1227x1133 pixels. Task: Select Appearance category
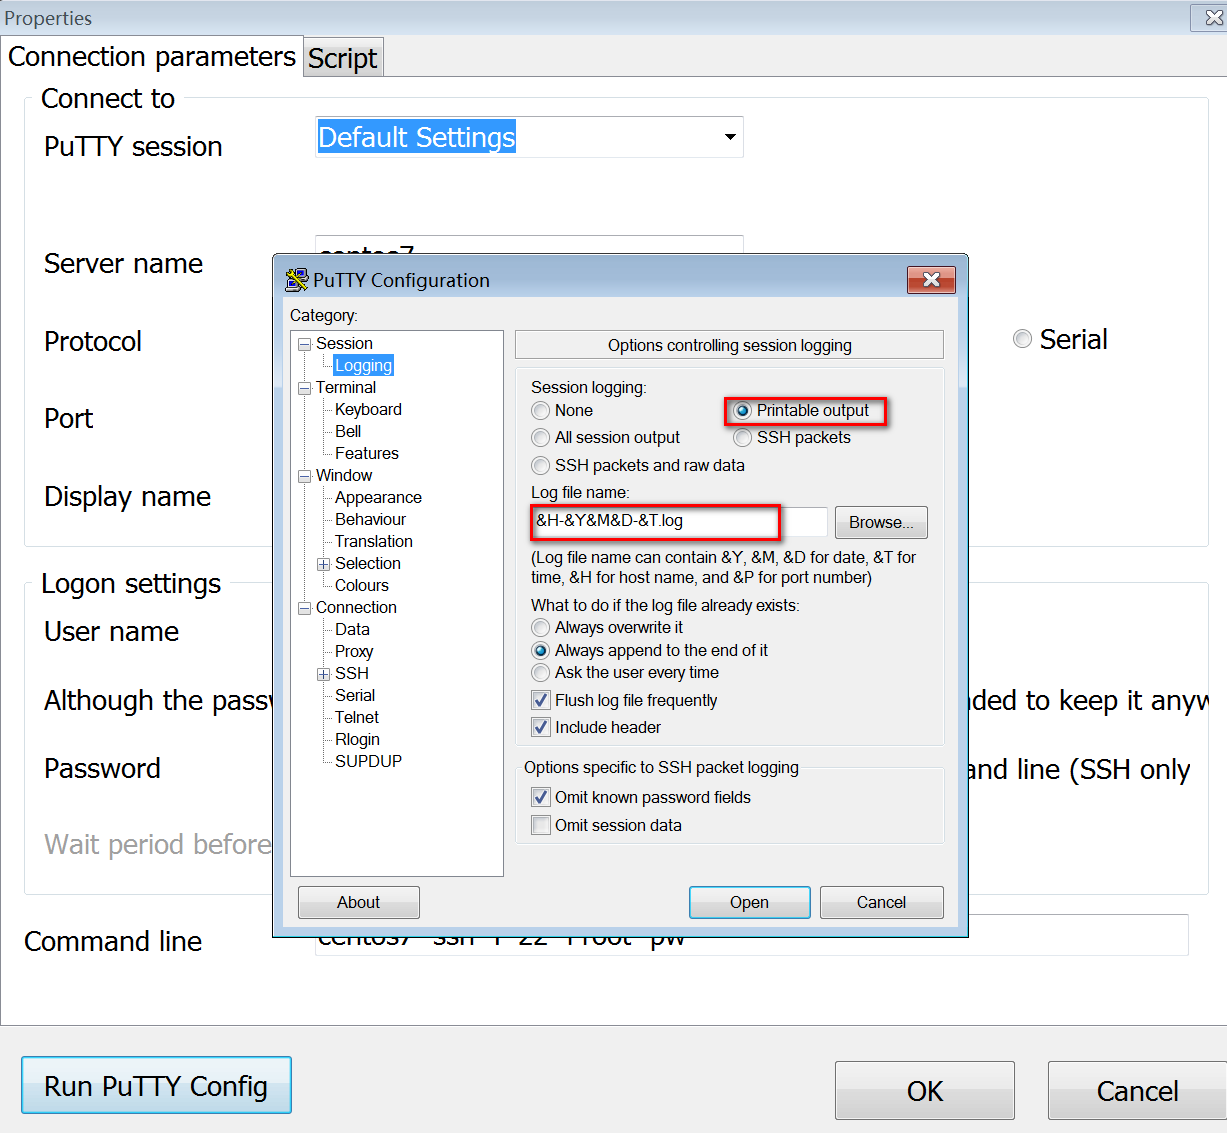point(378,498)
